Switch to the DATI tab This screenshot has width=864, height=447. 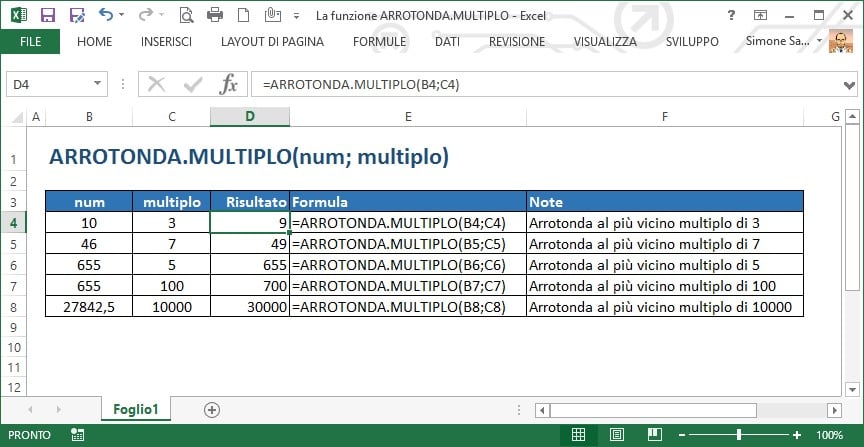[x=447, y=41]
